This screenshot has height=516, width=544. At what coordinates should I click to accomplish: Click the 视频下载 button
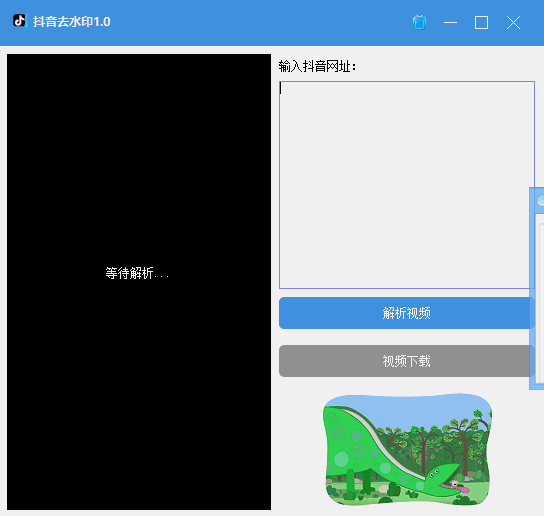[x=407, y=361]
